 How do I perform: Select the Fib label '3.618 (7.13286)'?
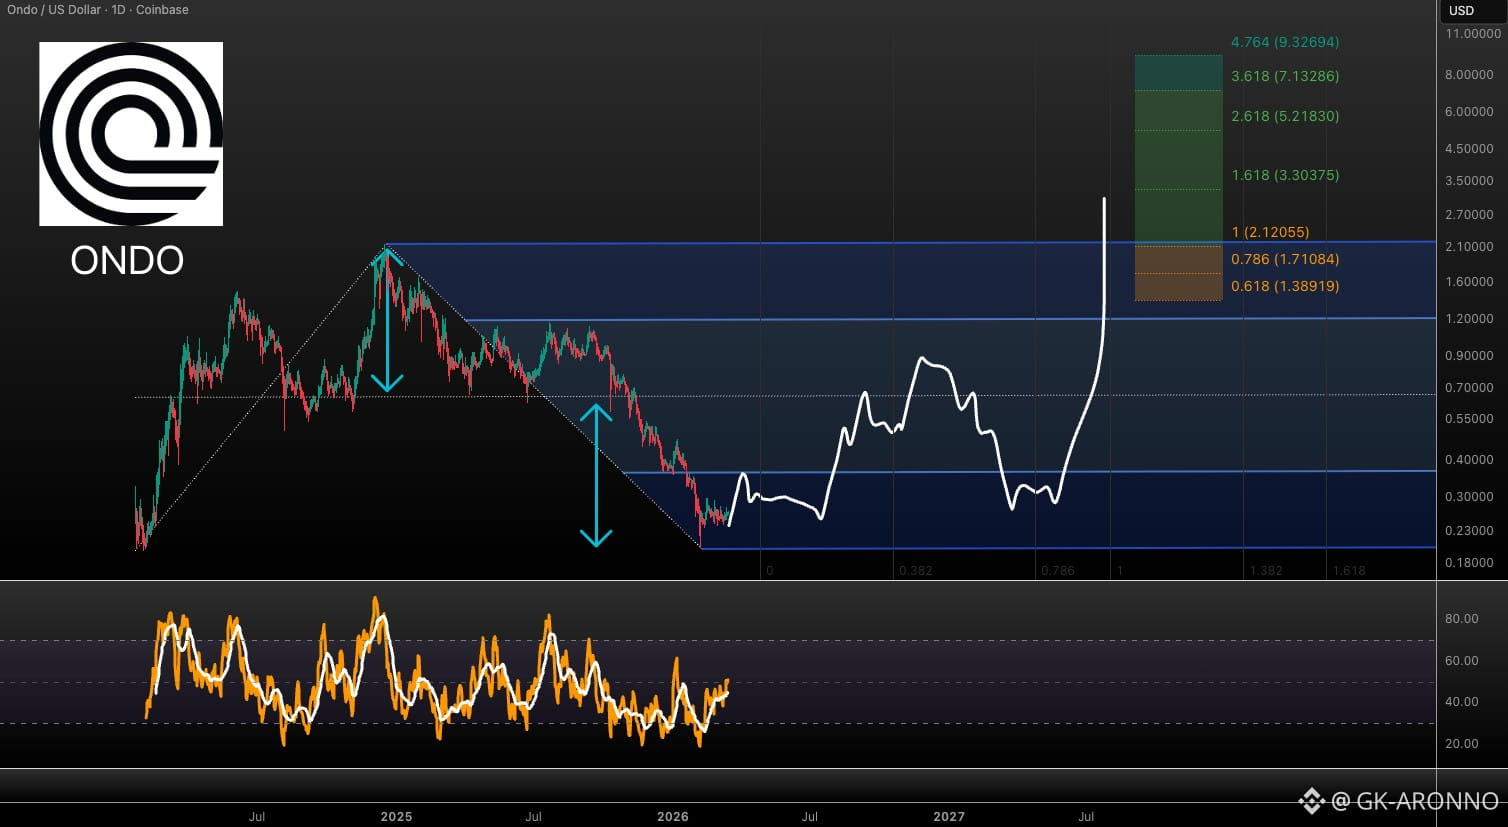[x=1285, y=76]
